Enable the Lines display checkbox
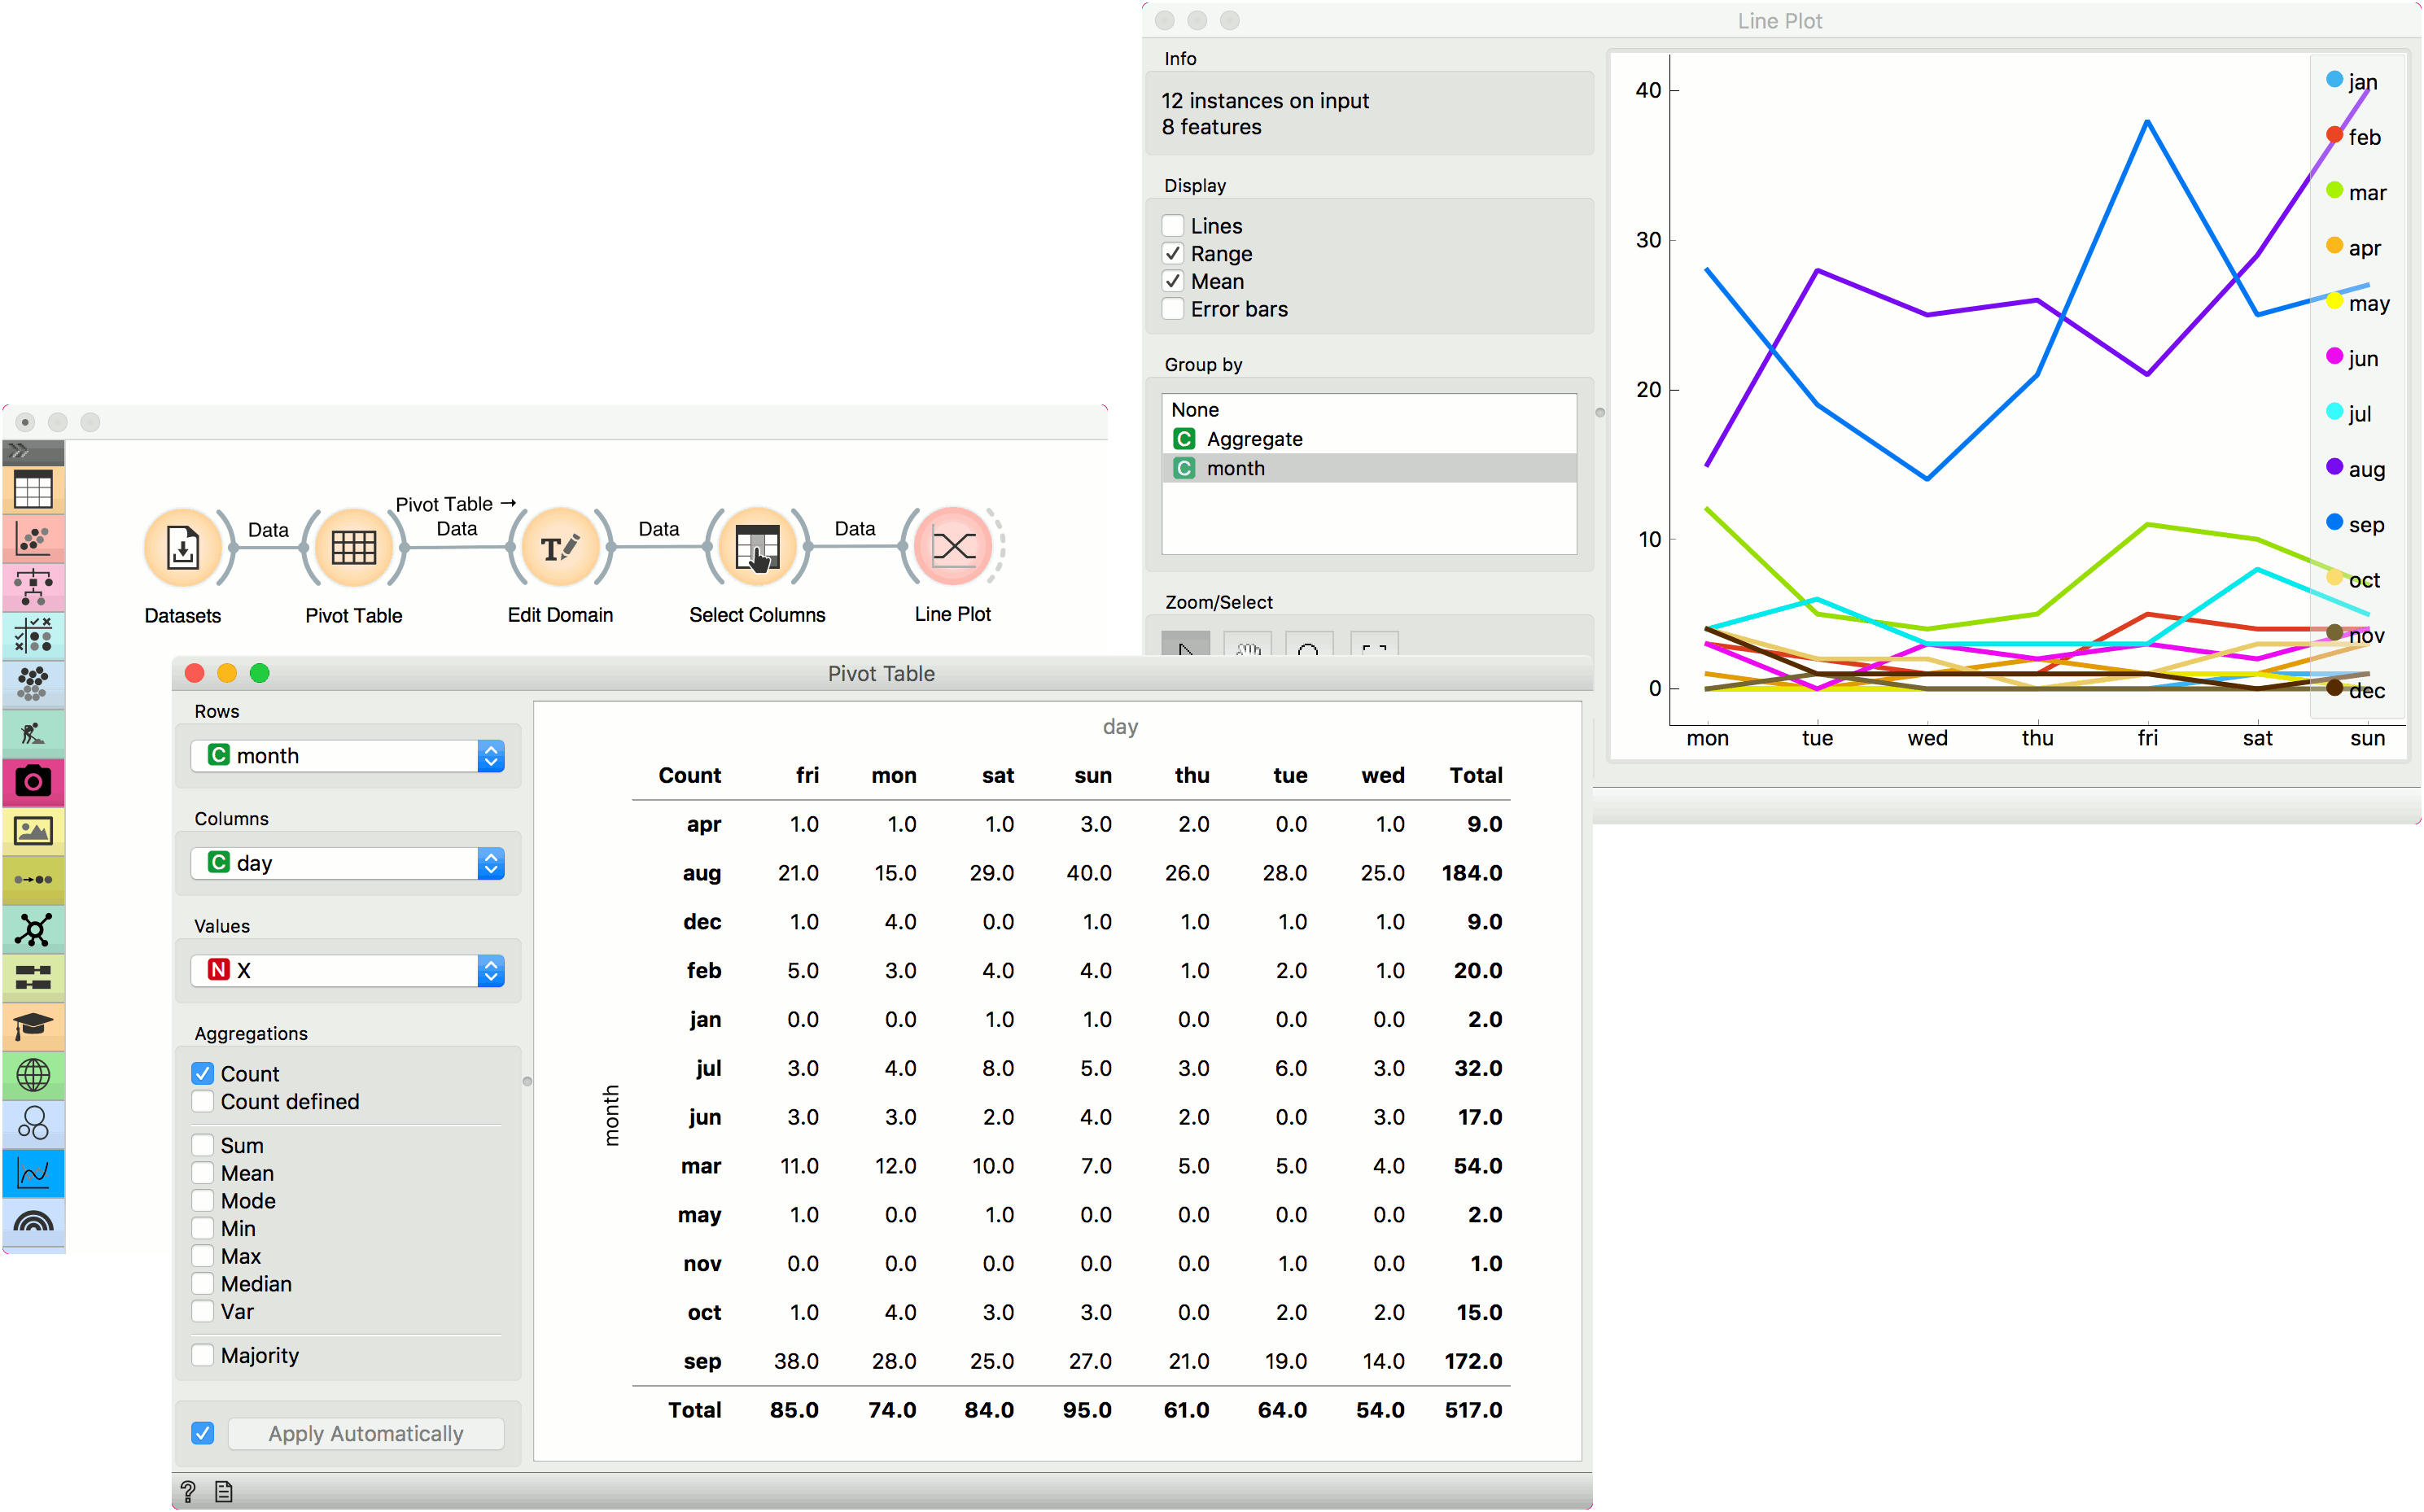 click(x=1174, y=226)
